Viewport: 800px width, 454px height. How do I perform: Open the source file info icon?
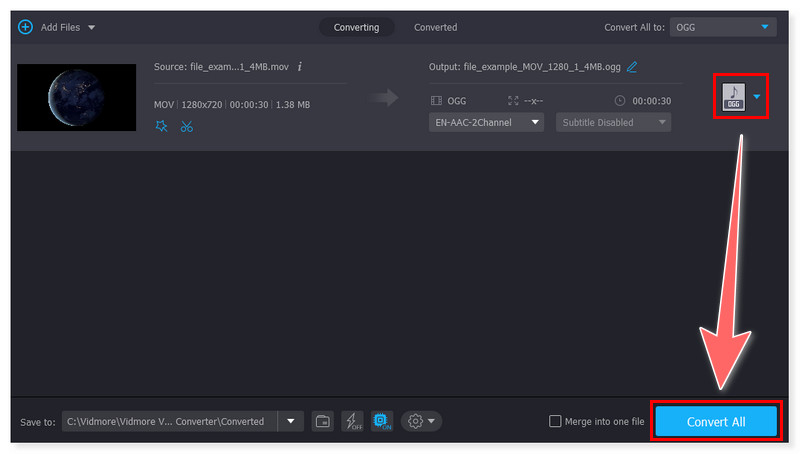click(300, 67)
